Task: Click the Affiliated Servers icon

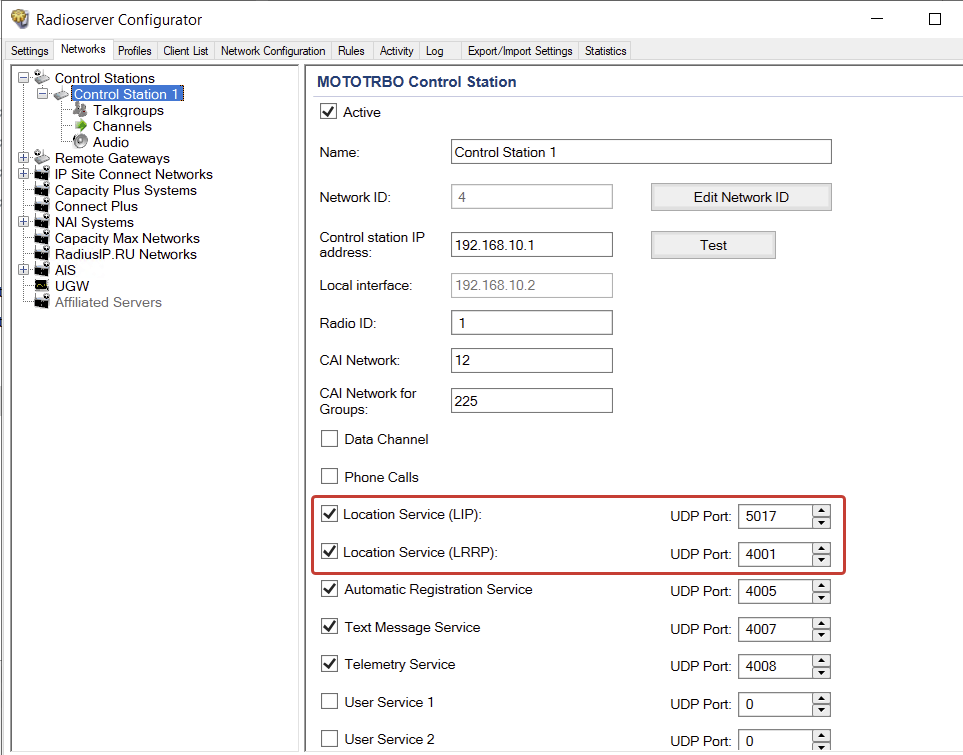Action: tap(42, 302)
